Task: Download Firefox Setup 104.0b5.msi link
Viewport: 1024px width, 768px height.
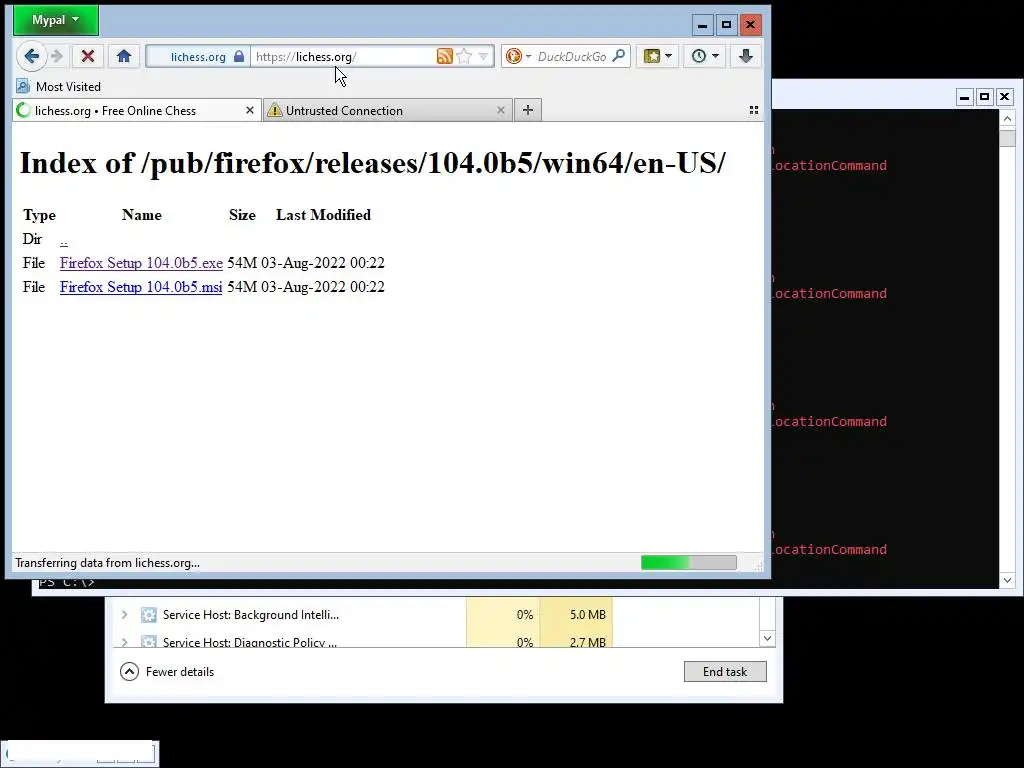Action: tap(141, 287)
